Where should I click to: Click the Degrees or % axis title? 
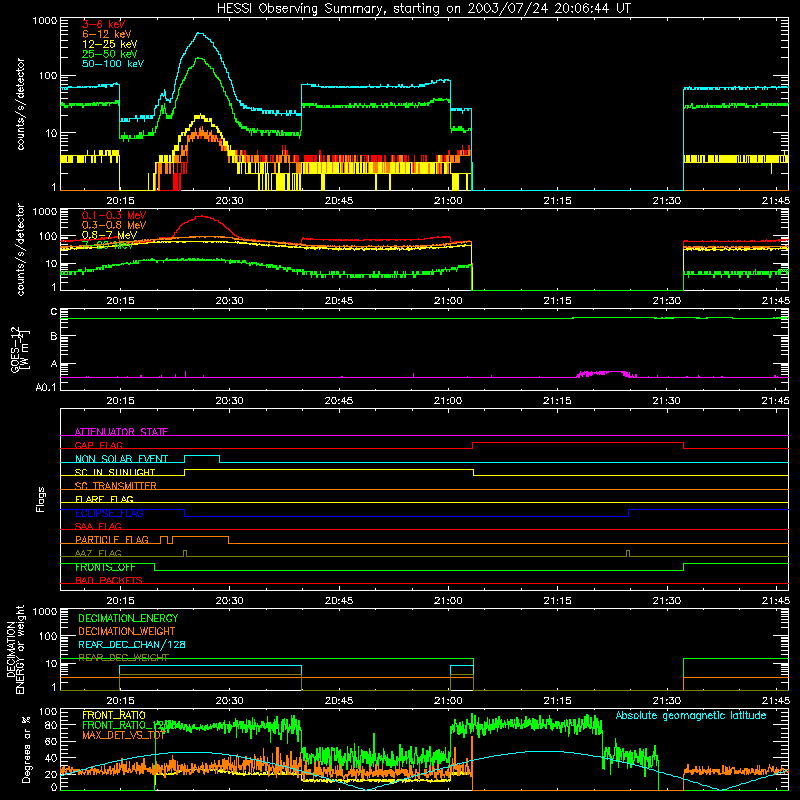pos(26,749)
